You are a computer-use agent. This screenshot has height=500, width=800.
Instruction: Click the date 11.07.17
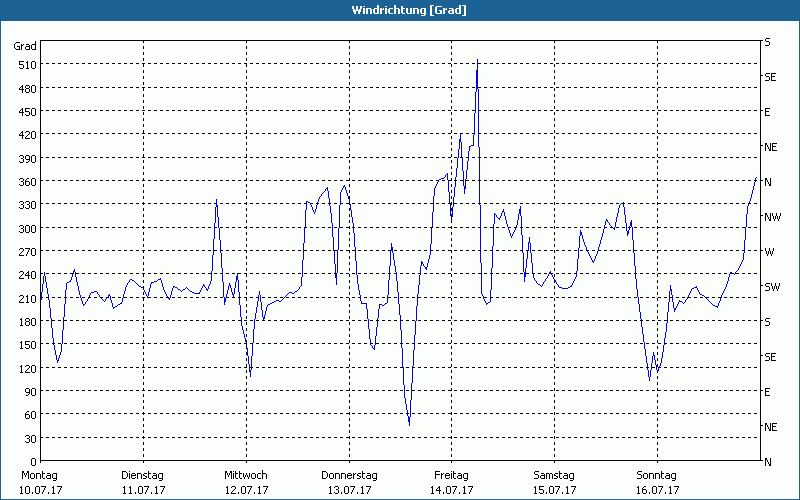coord(143,490)
